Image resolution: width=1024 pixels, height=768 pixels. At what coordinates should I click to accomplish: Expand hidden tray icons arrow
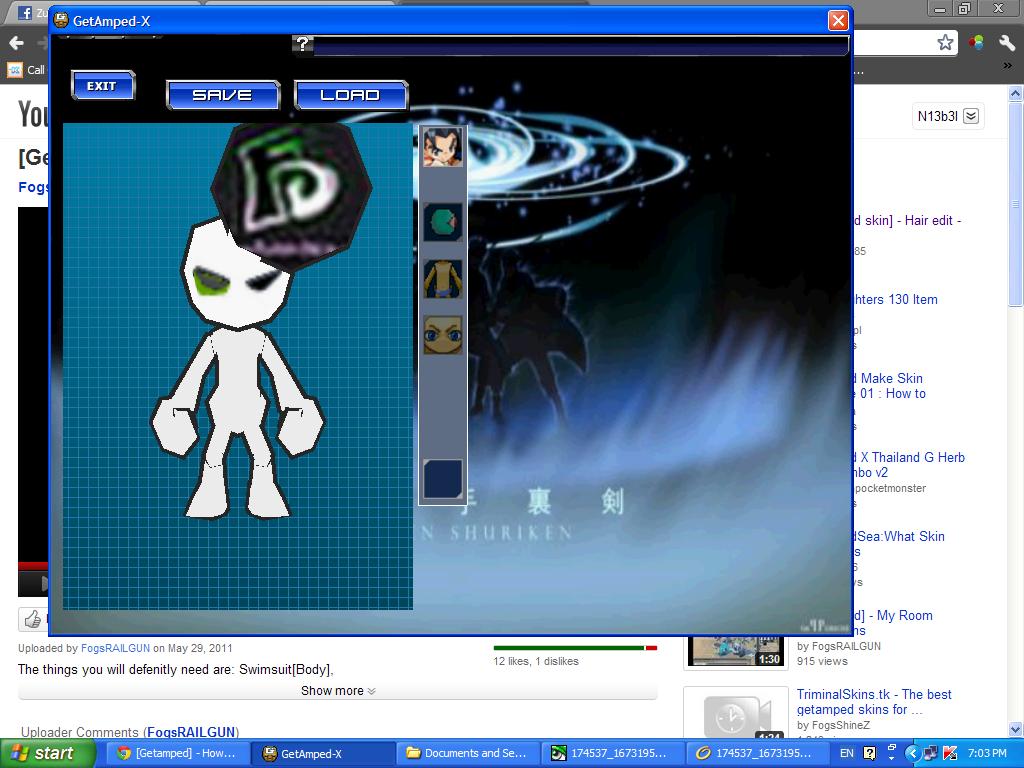[914, 754]
